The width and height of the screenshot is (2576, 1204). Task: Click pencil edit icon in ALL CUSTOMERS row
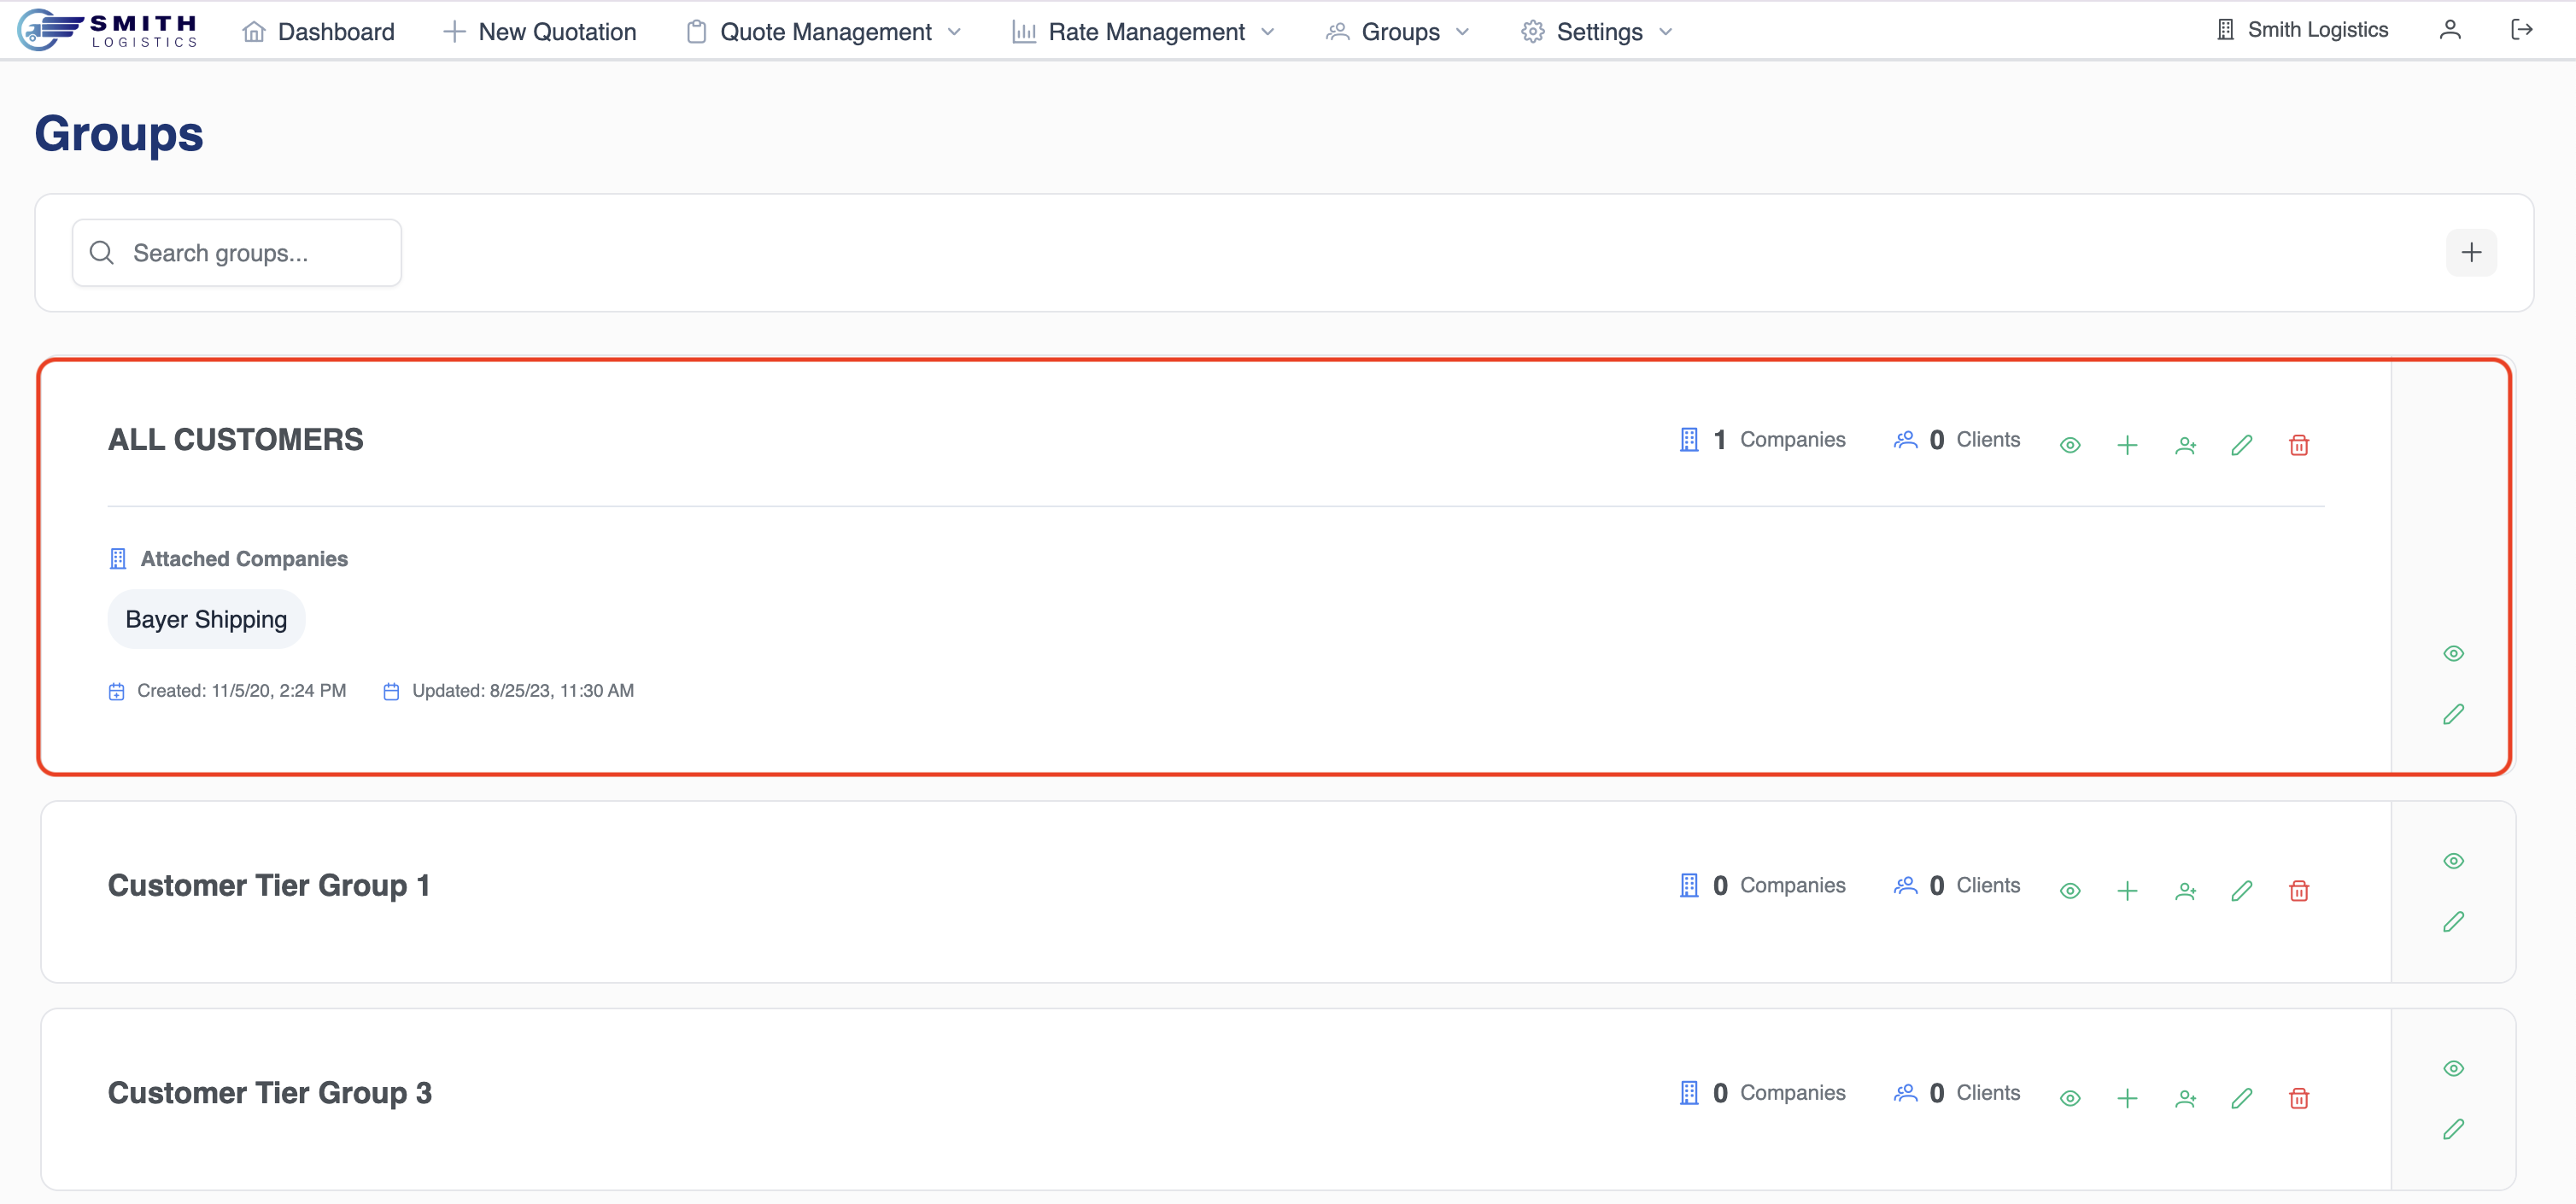2241,445
